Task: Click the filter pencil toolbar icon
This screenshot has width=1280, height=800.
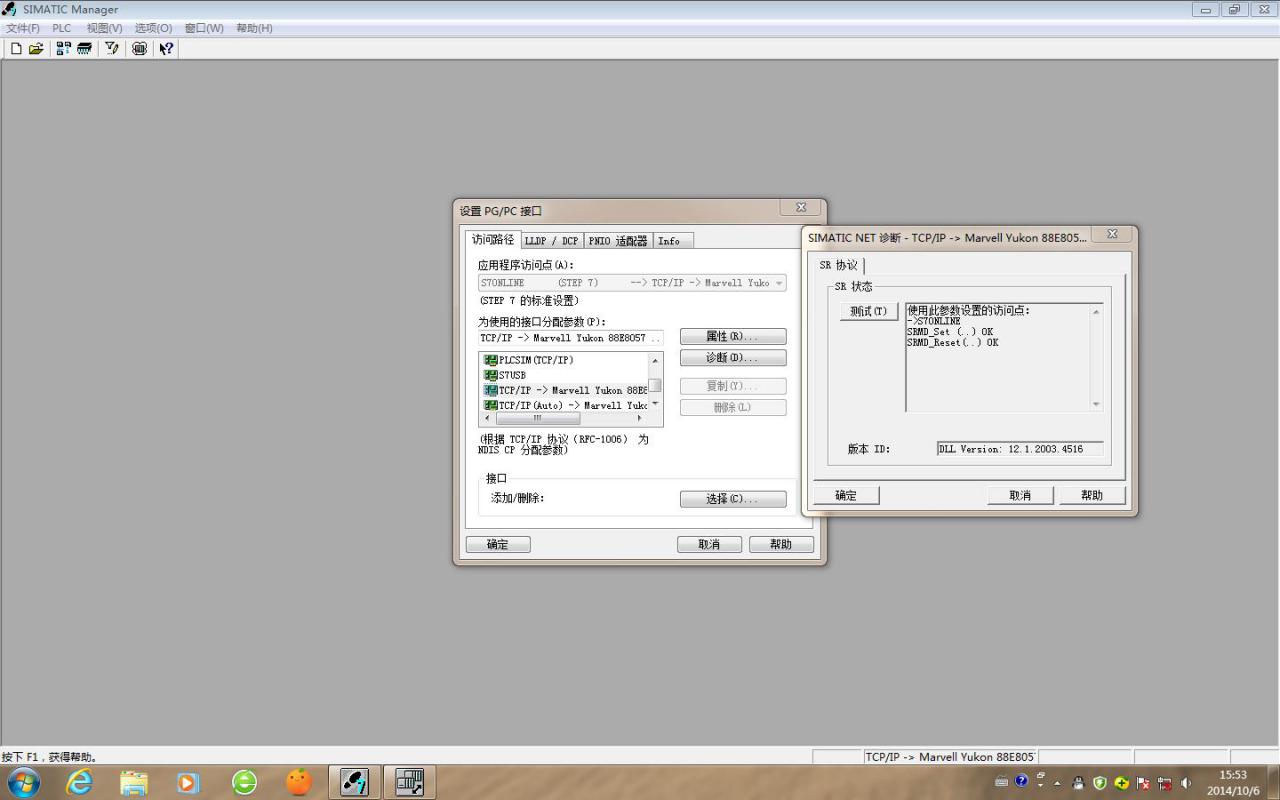Action: coord(111,48)
